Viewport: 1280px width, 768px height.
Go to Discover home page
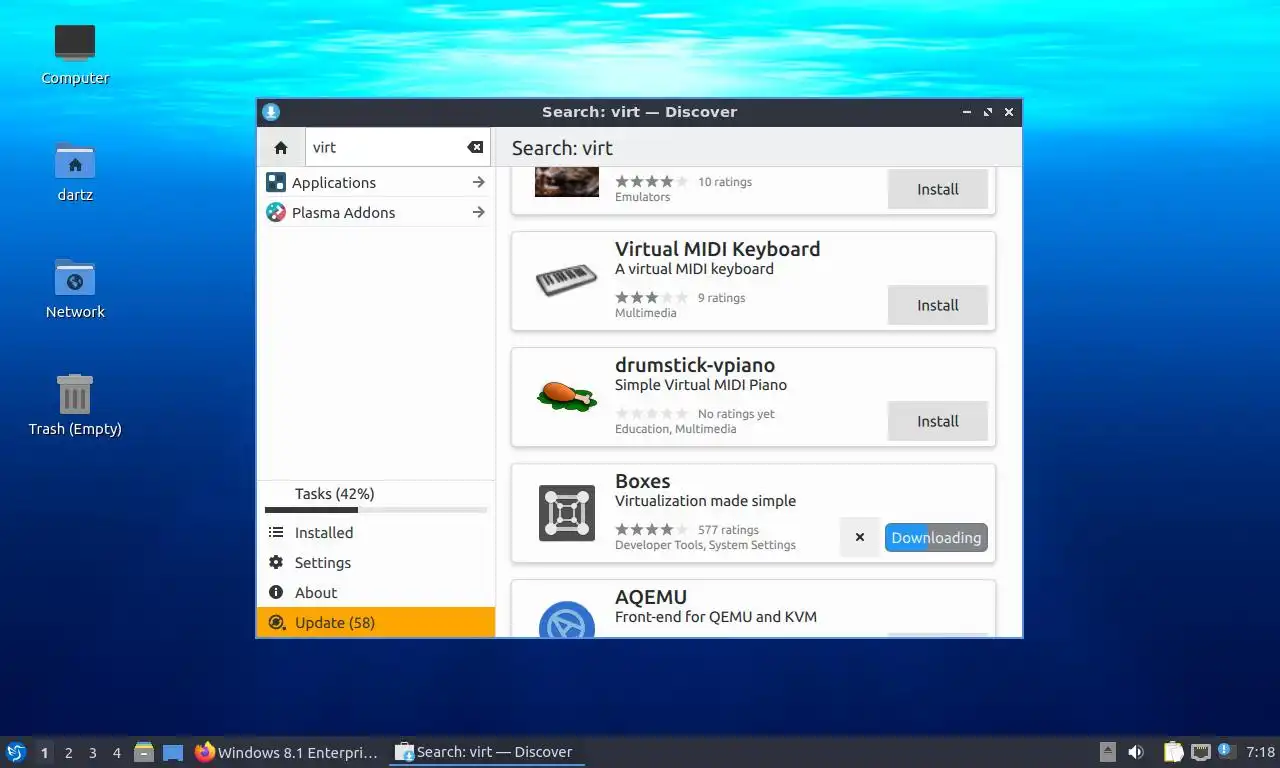pos(281,147)
